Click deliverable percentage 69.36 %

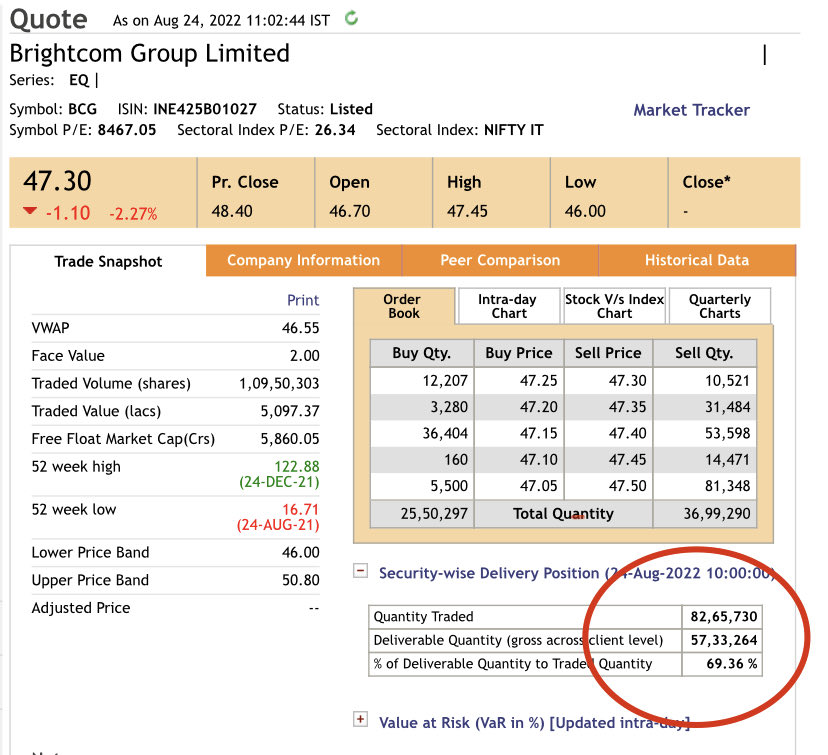pos(731,664)
